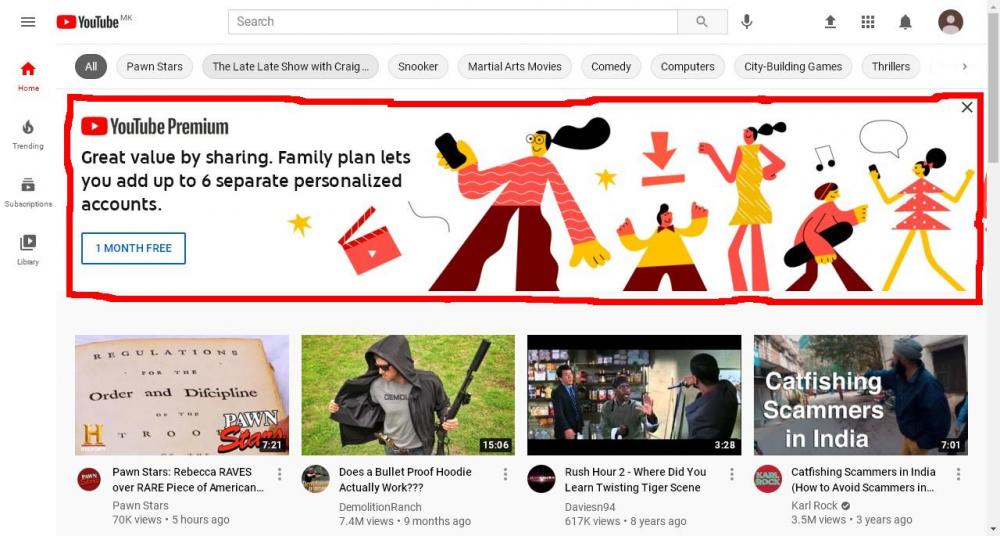
Task: Dismiss the YouTube Premium banner
Action: (966, 108)
